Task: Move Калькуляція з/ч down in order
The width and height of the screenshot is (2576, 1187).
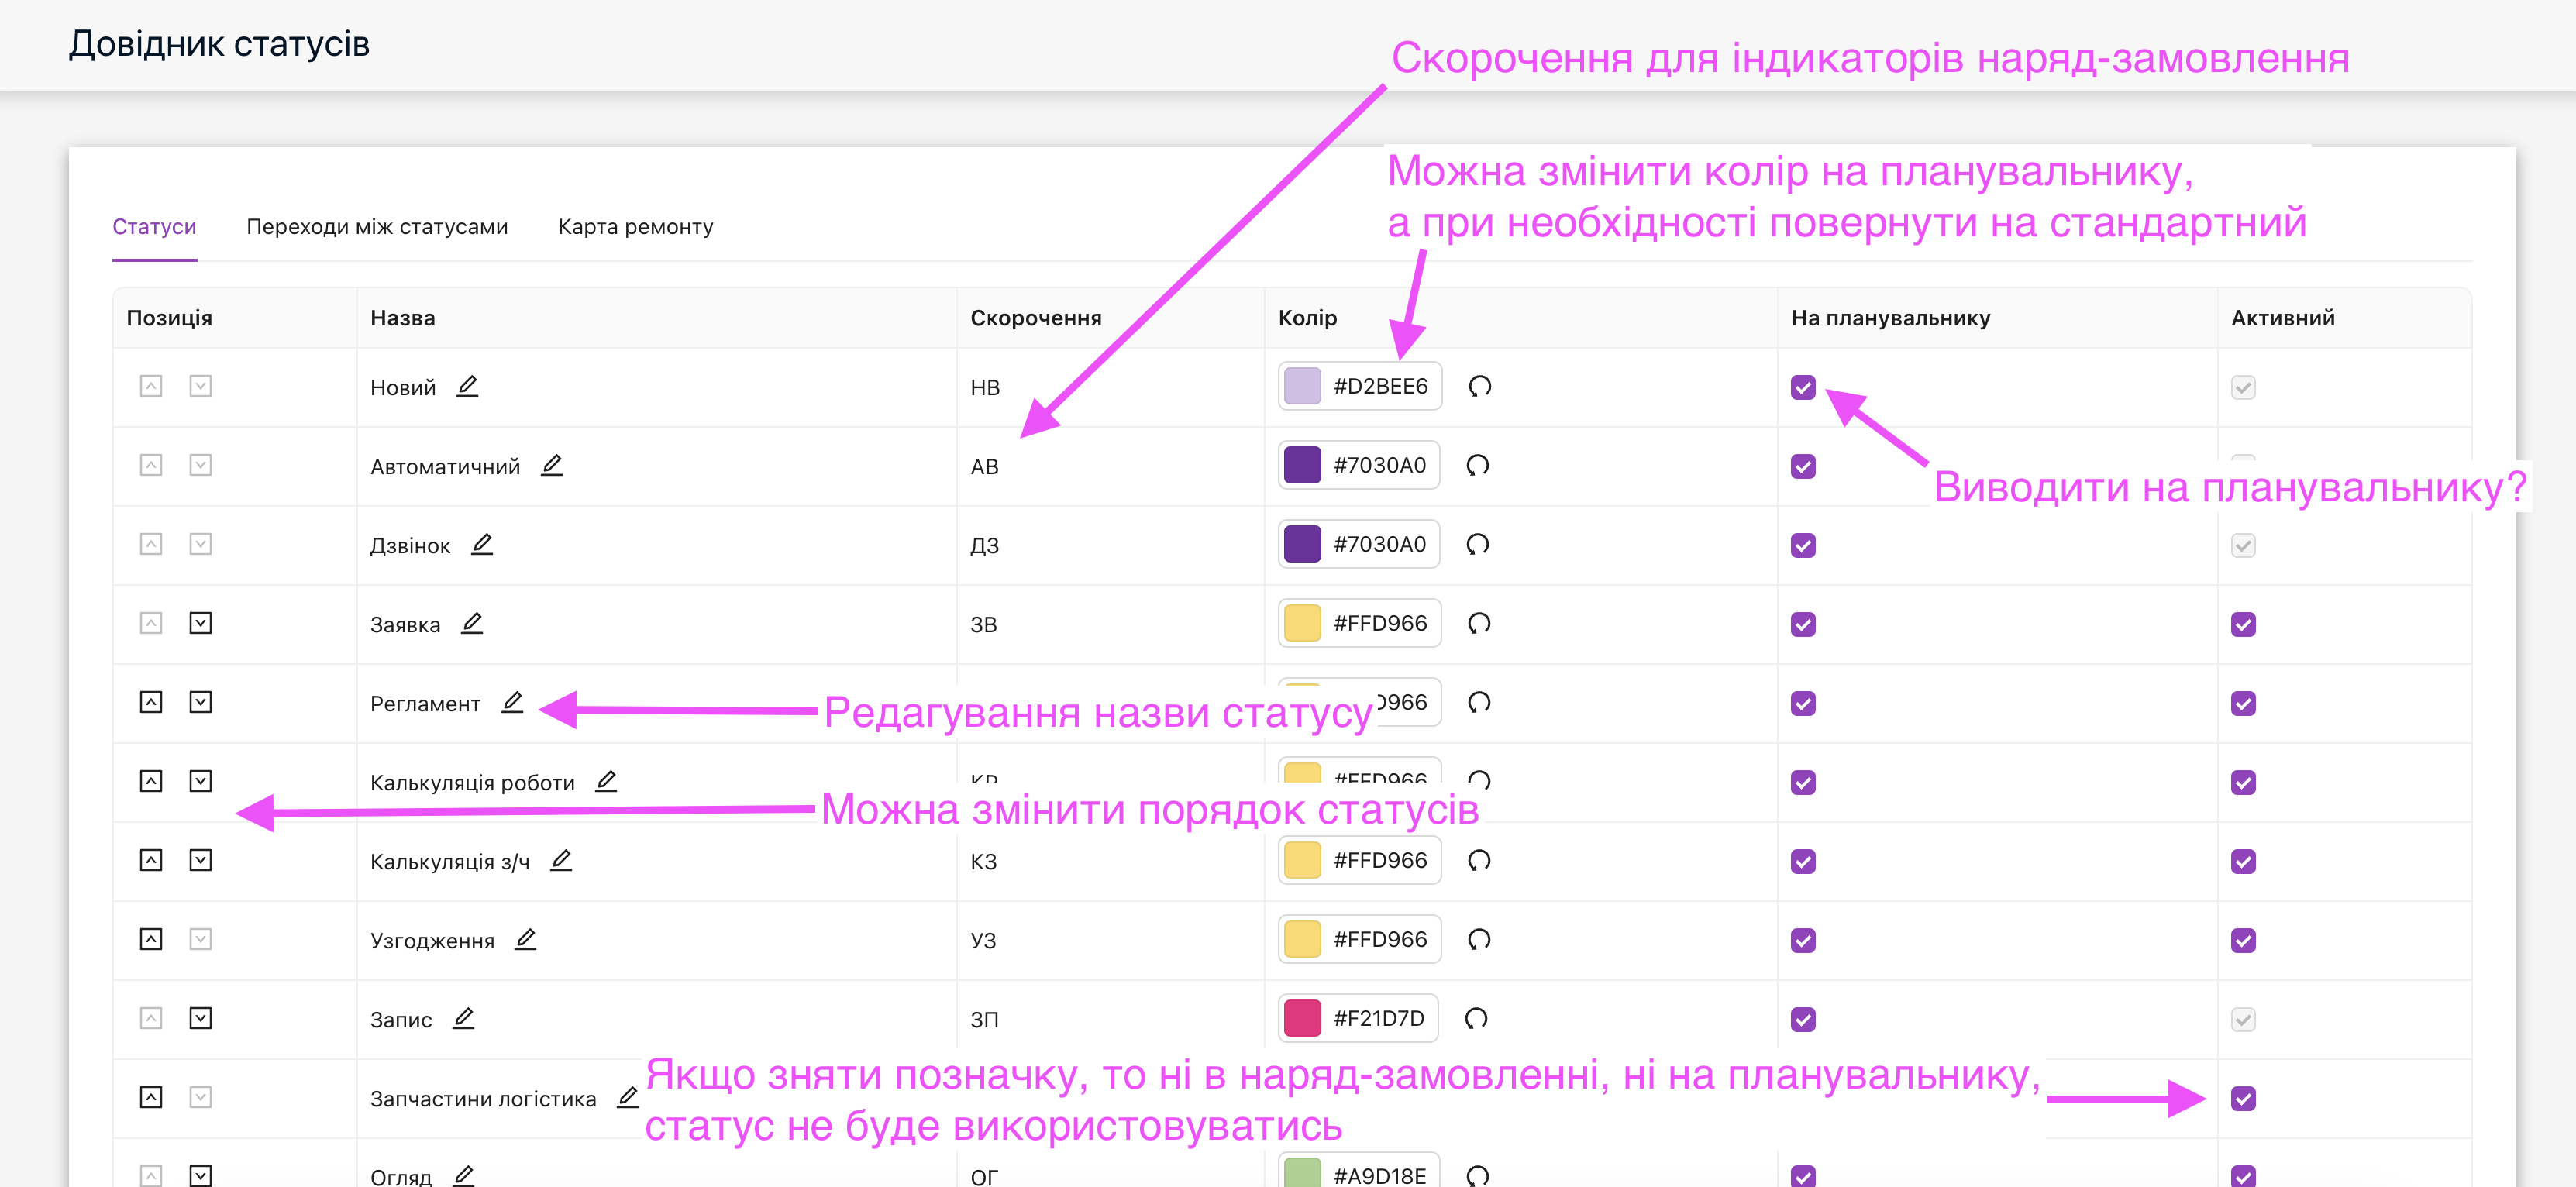Action: click(201, 860)
